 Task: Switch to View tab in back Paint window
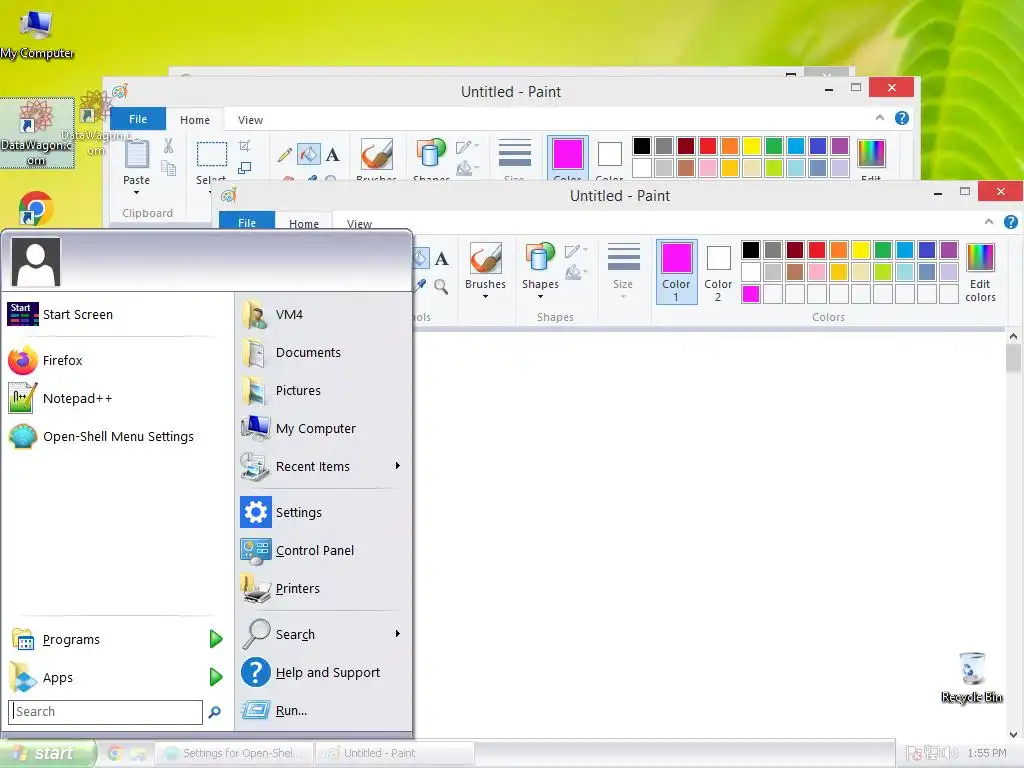pyautogui.click(x=250, y=120)
